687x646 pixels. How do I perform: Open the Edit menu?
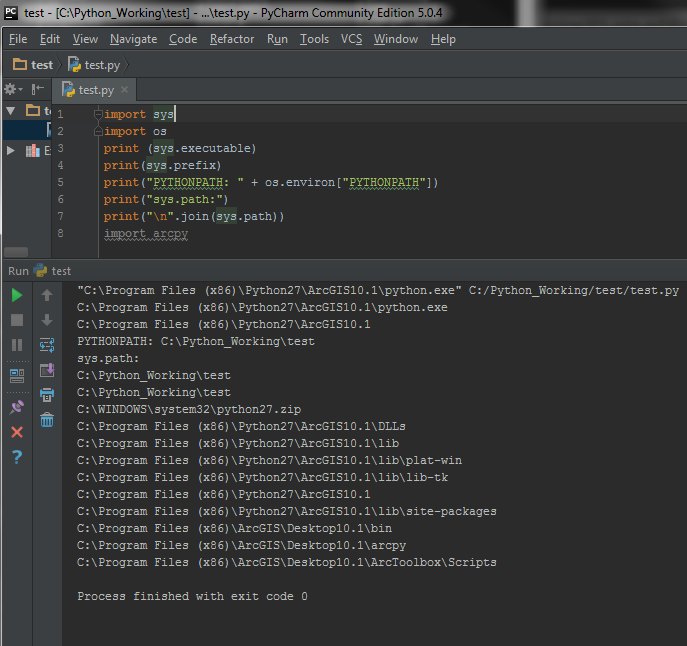(50, 39)
